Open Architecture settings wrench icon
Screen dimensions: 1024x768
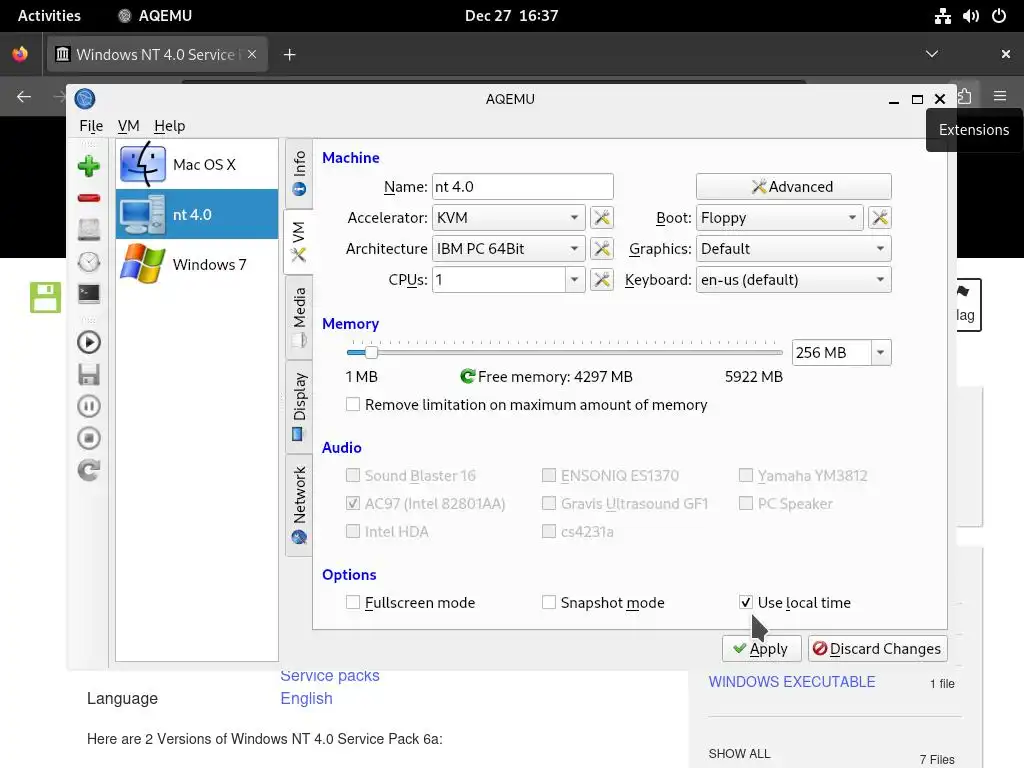point(601,249)
